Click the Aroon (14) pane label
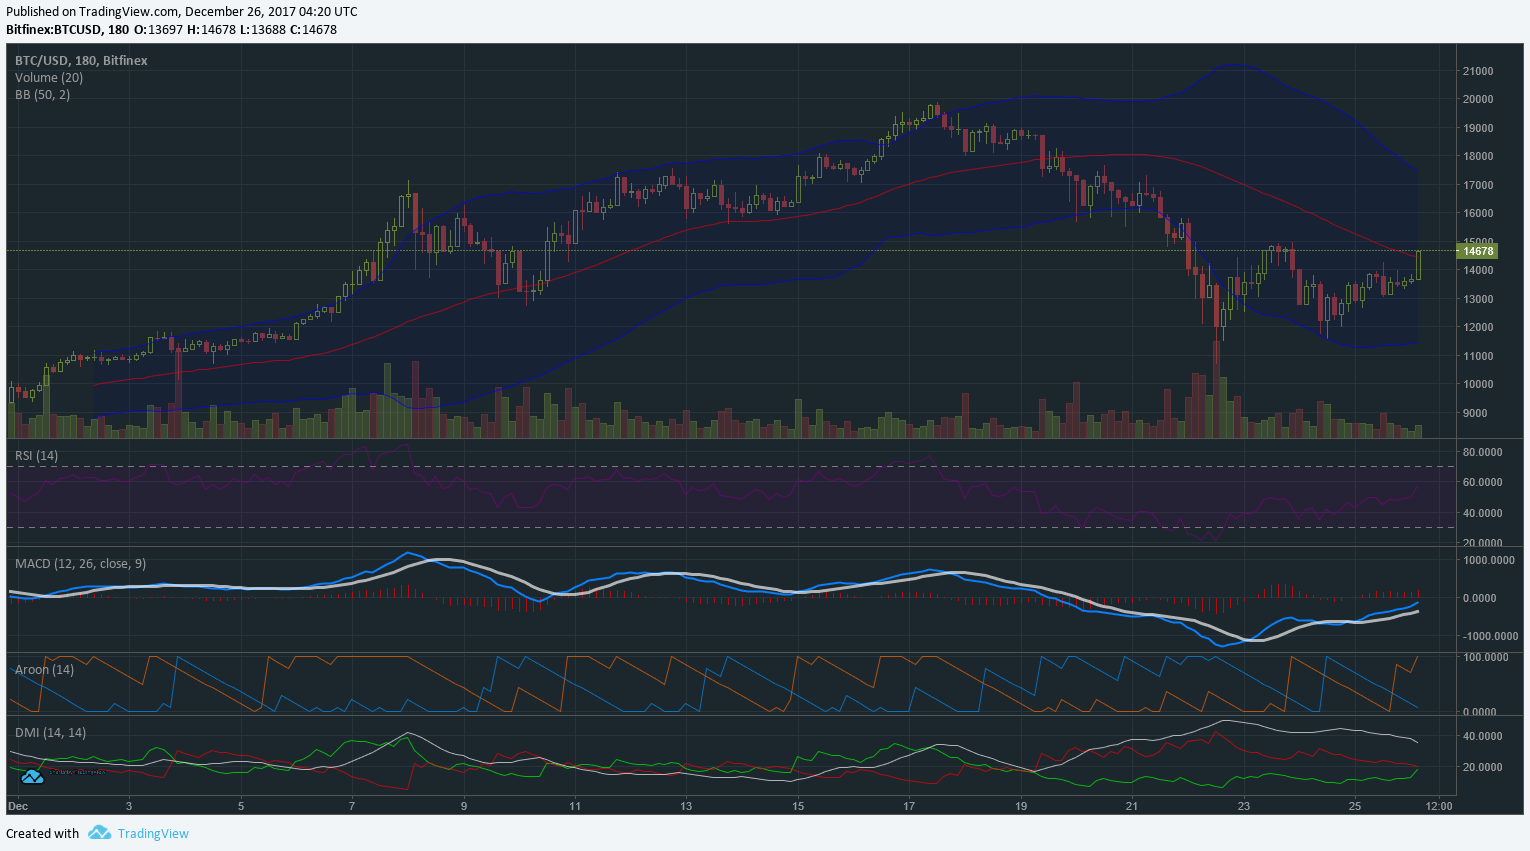Image resolution: width=1530 pixels, height=851 pixels. tap(45, 670)
